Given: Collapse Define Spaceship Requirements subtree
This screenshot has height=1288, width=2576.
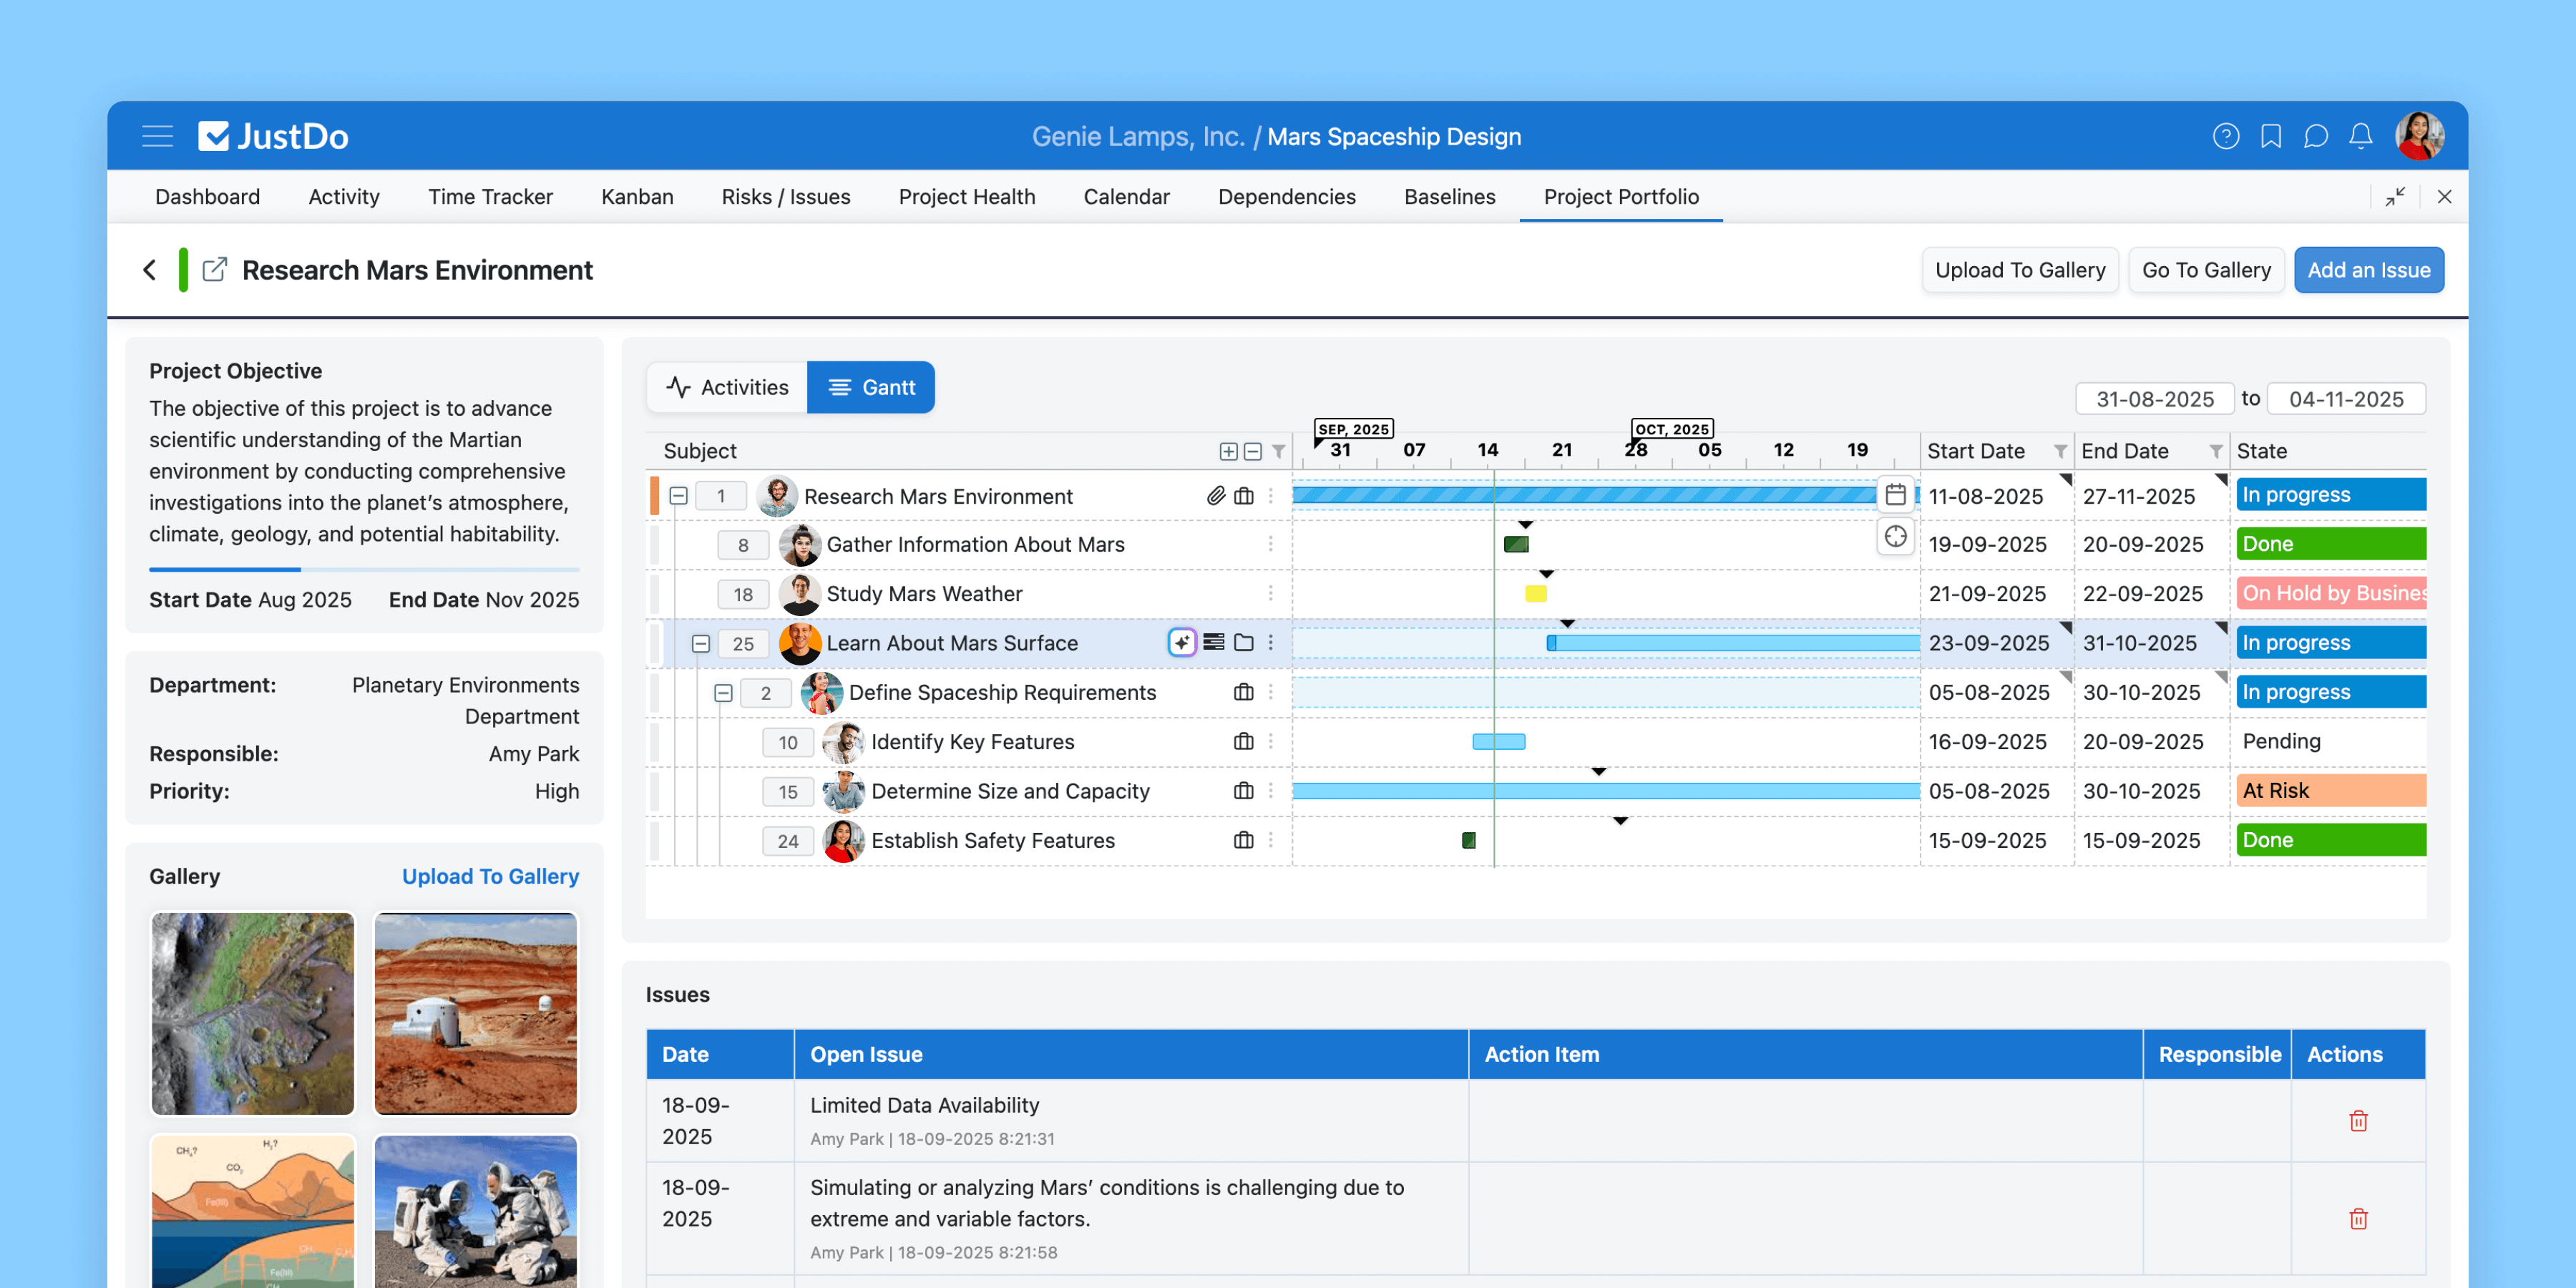Looking at the screenshot, I should point(723,693).
